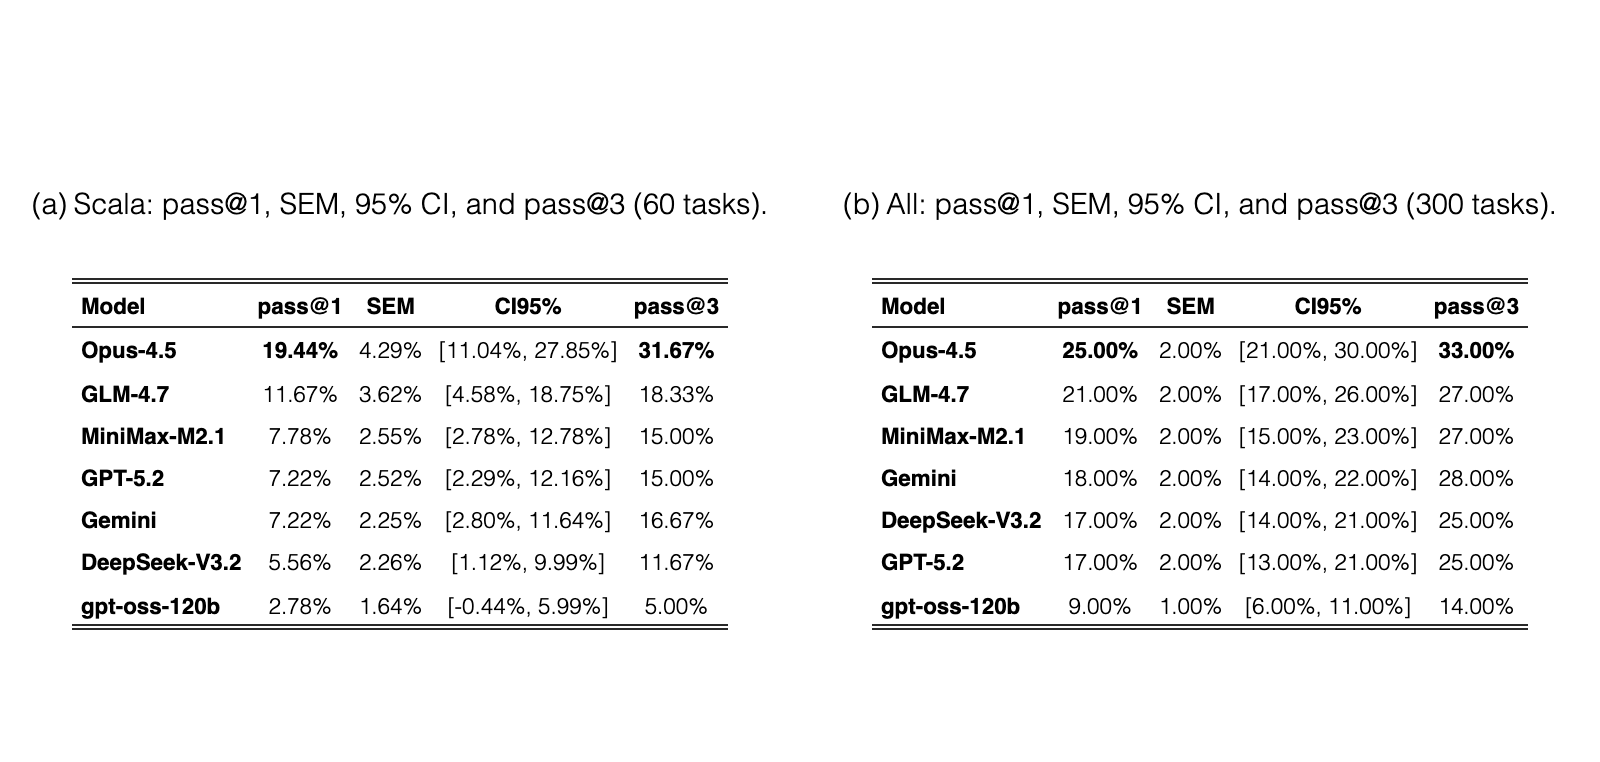This screenshot has width=1600, height=762.
Task: Click the All tasks table caption (b)
Action: point(1199,205)
